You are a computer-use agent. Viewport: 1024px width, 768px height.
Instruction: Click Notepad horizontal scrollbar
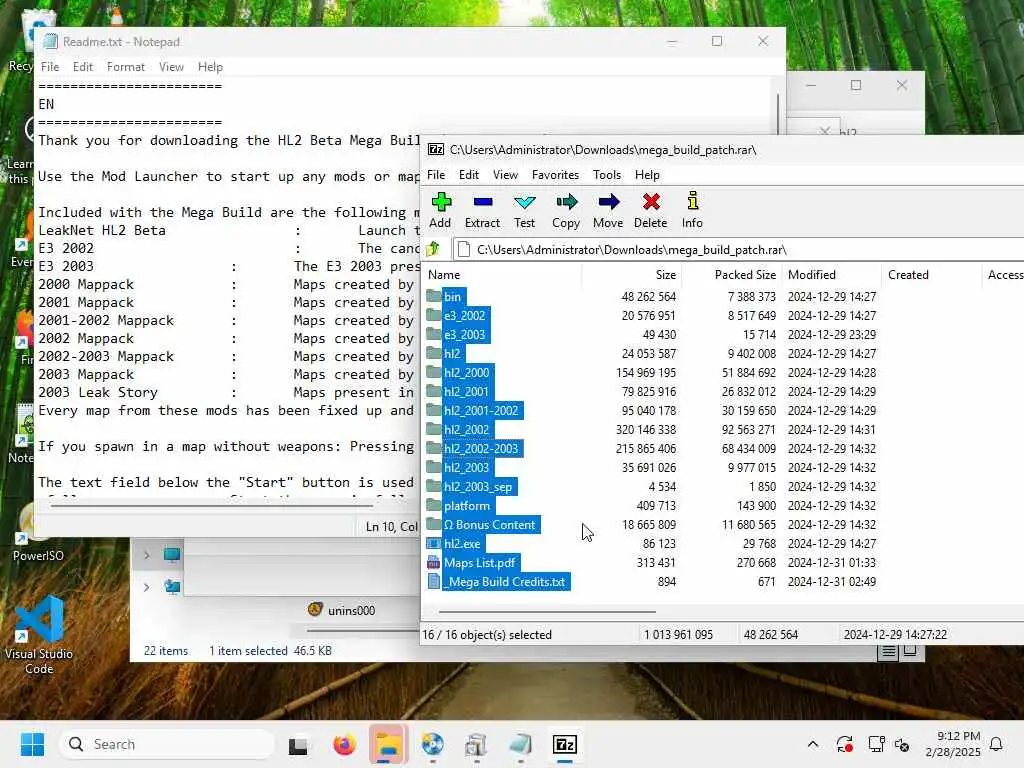point(212,505)
